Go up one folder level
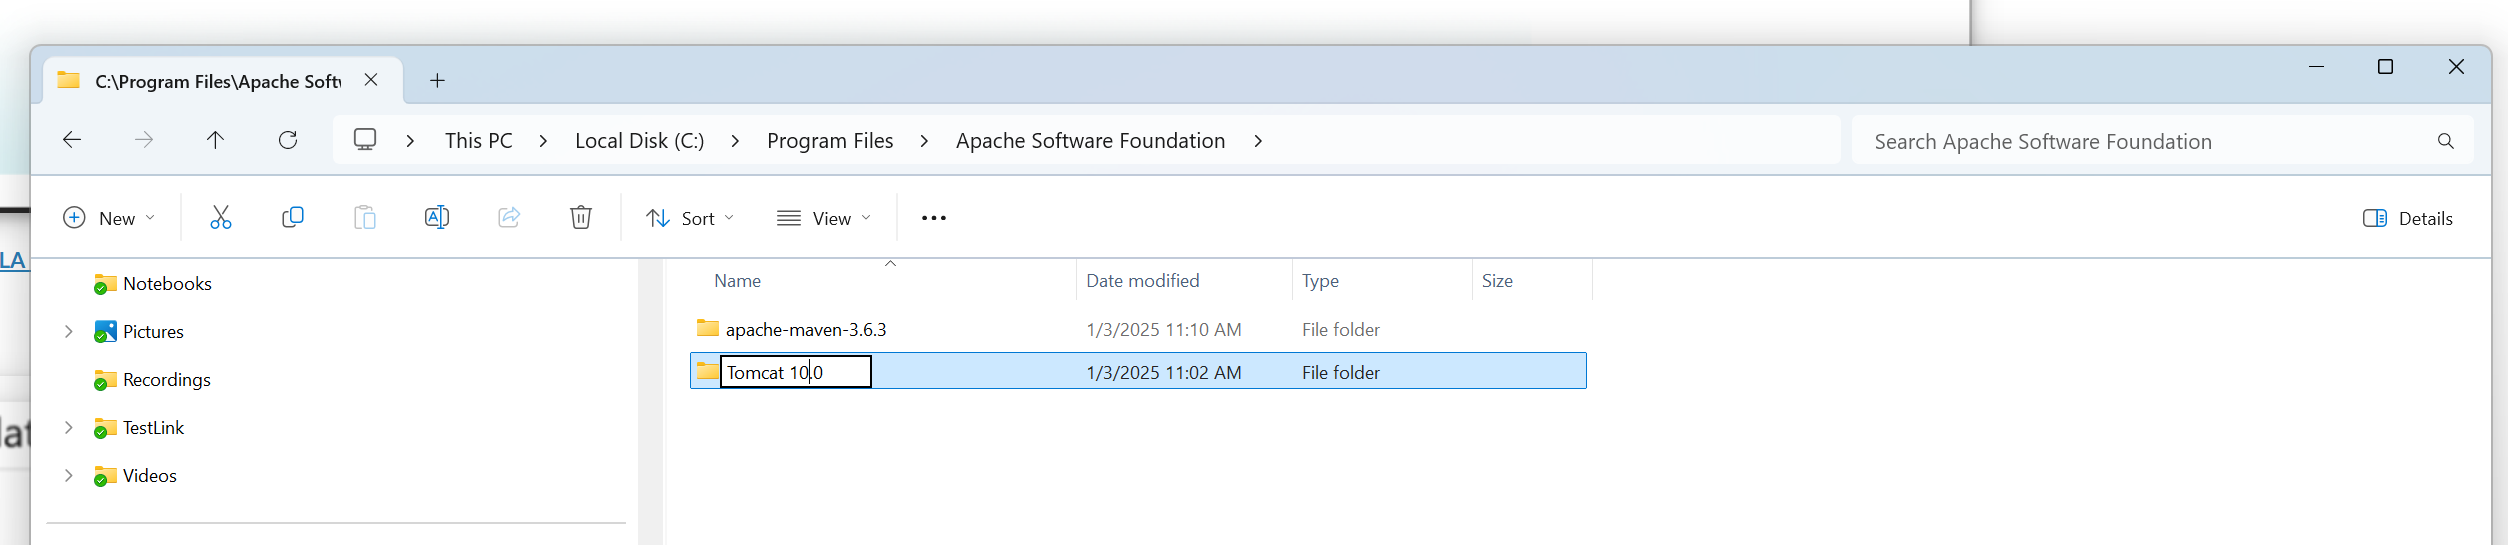 215,141
